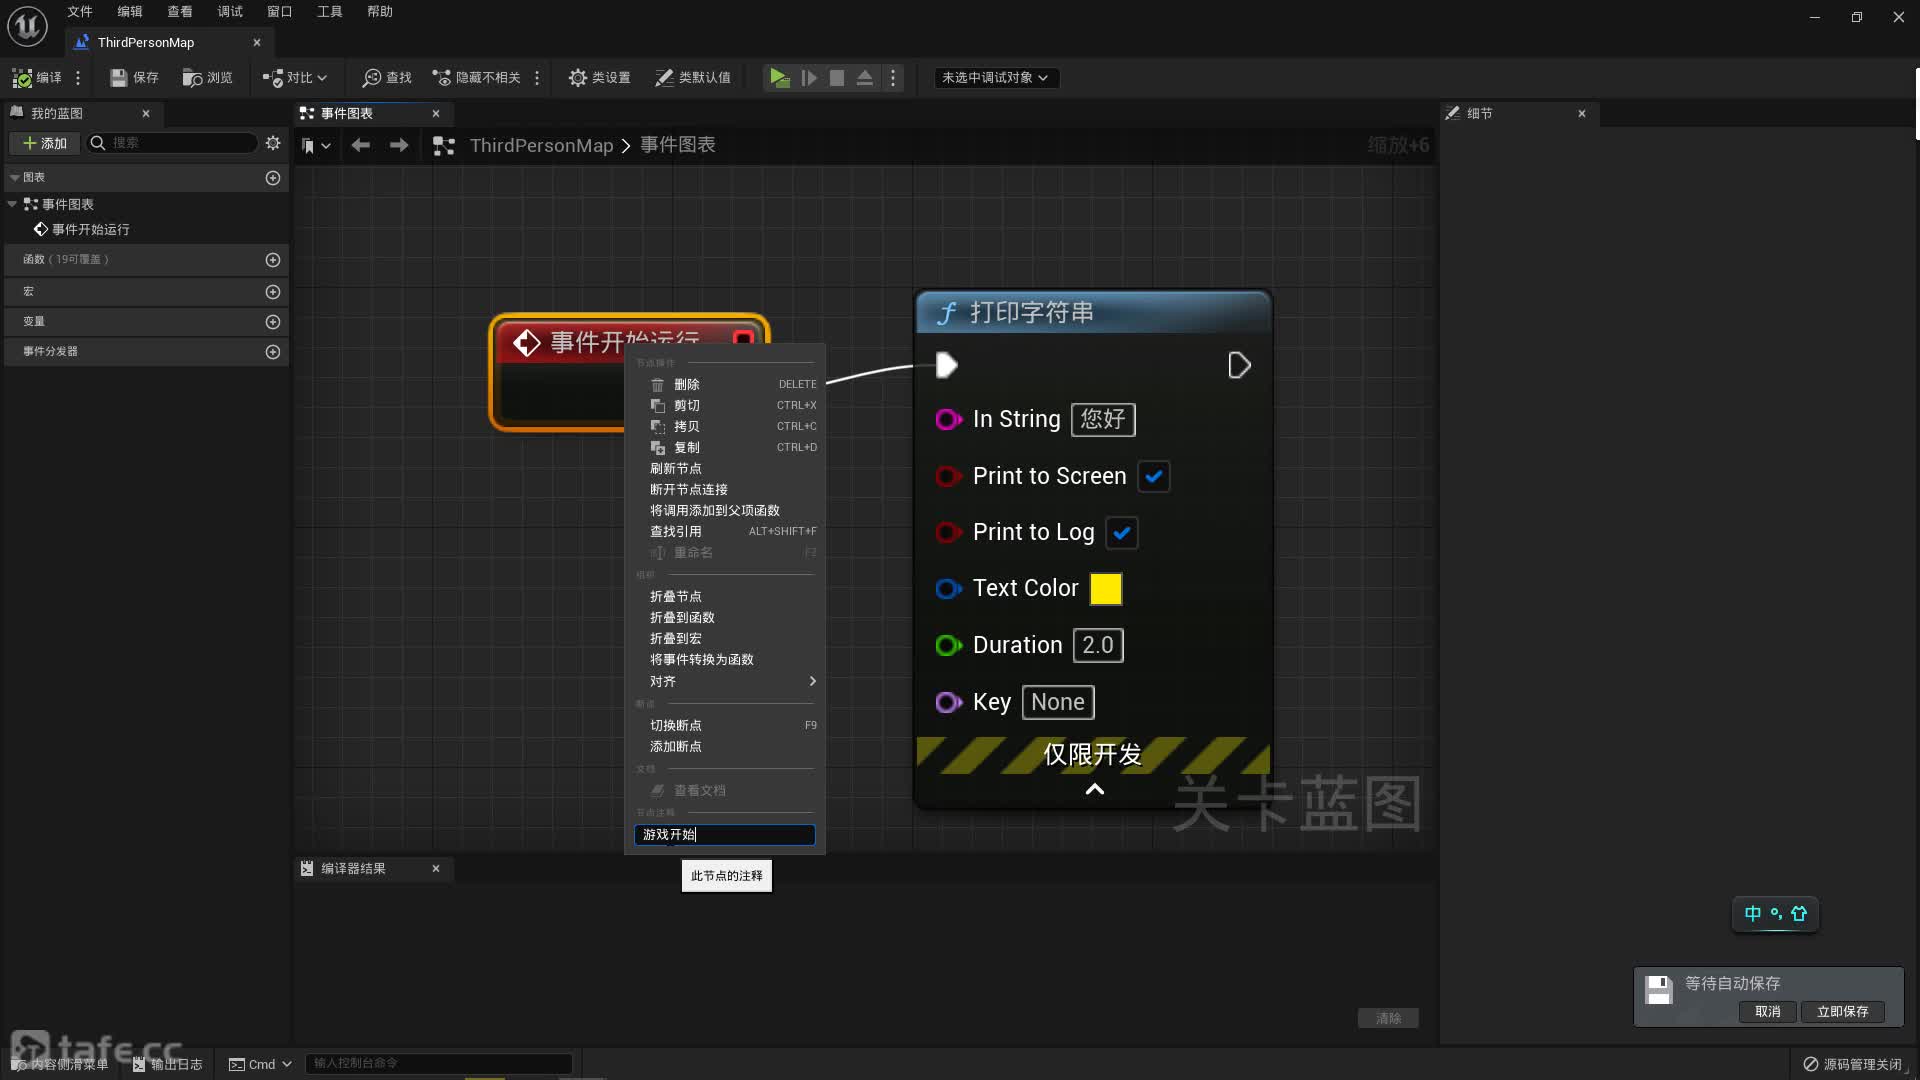Click the skip frame play button
1920x1080 pixels.
coord(809,77)
